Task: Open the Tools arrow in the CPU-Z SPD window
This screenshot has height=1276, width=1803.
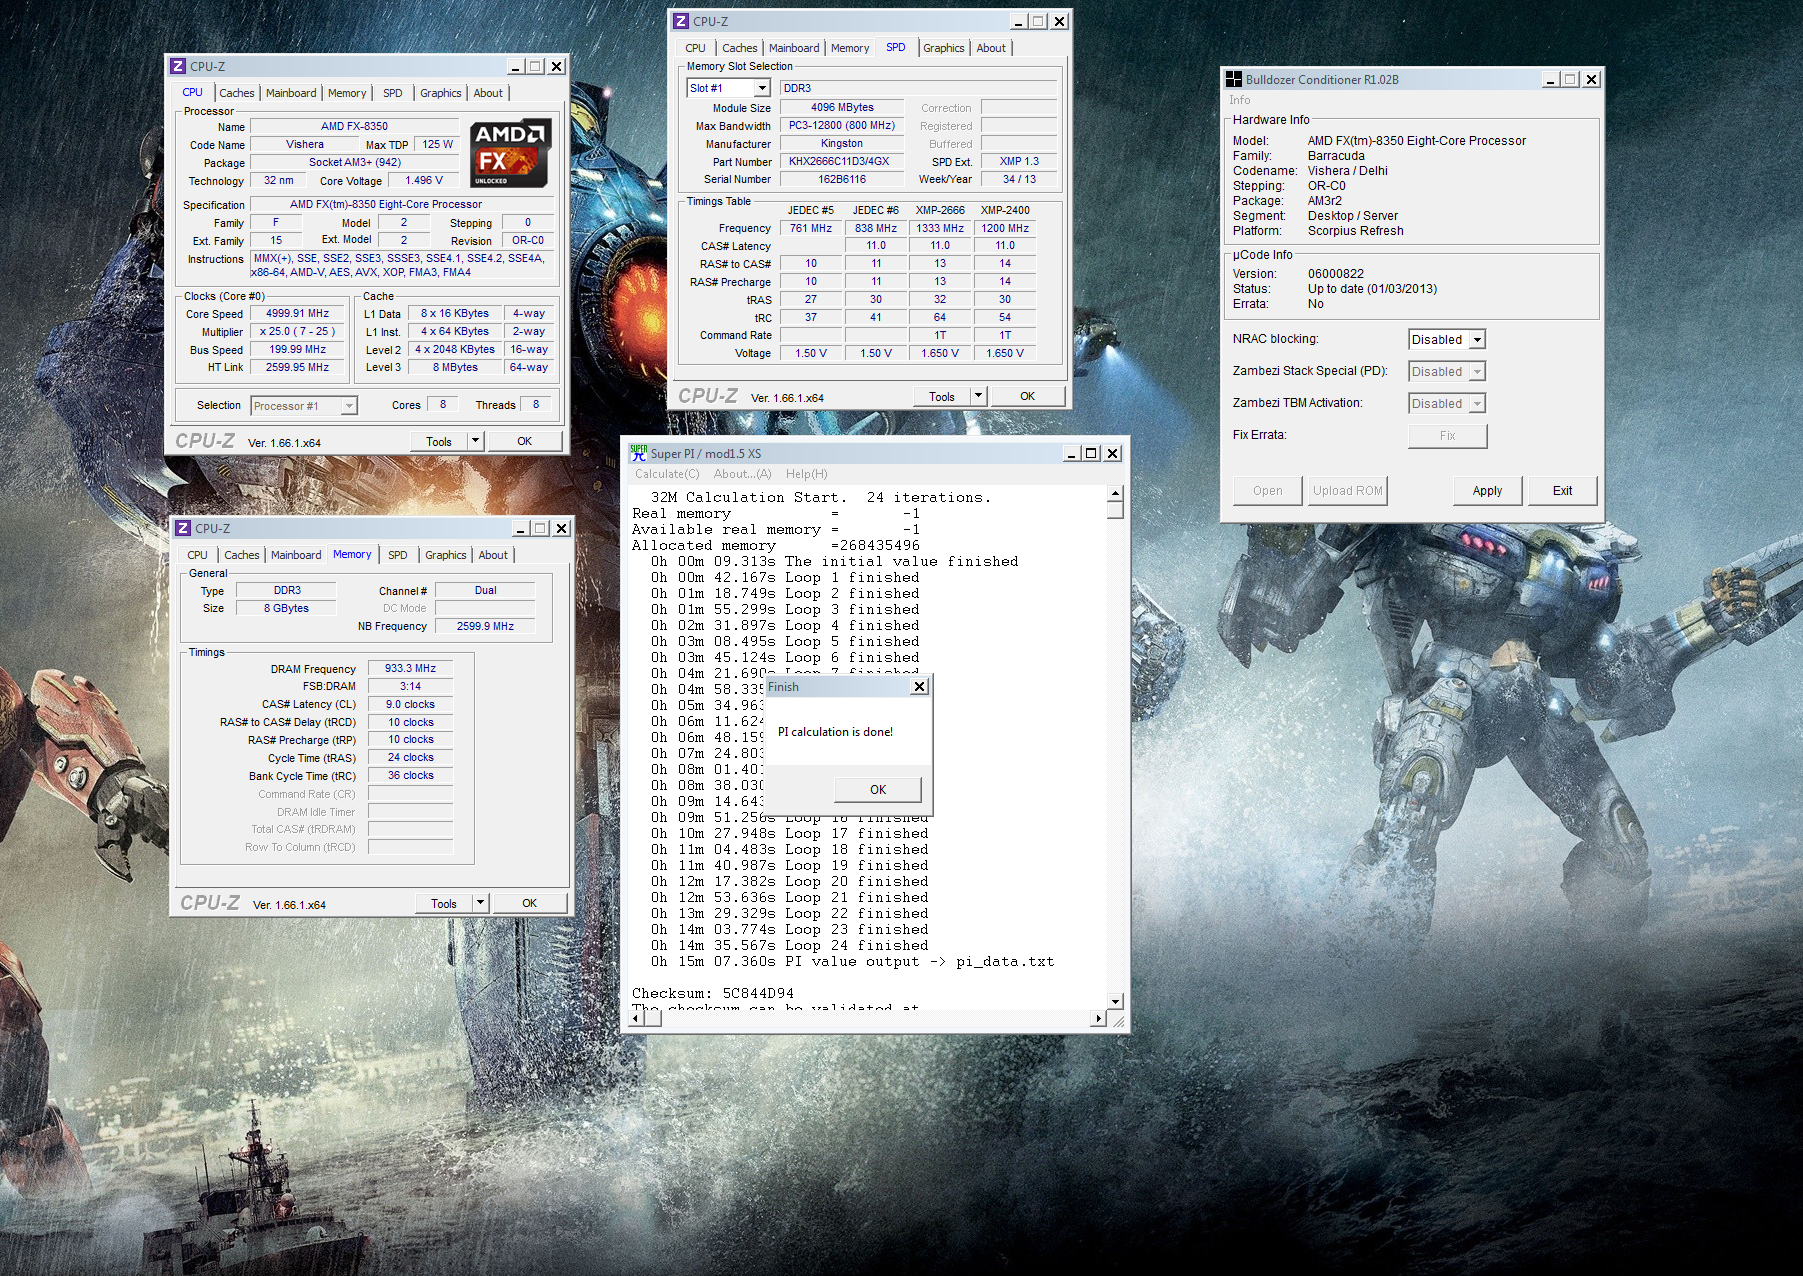Action: coord(979,396)
